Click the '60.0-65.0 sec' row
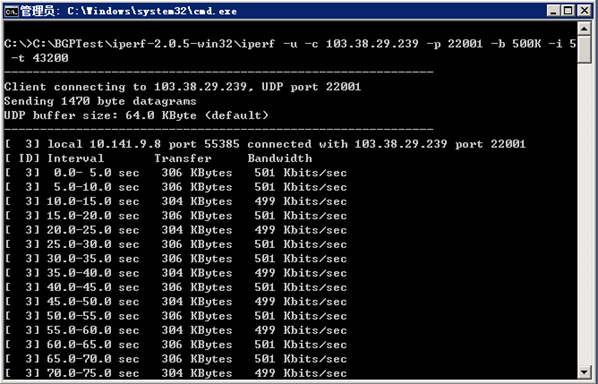 [176, 345]
